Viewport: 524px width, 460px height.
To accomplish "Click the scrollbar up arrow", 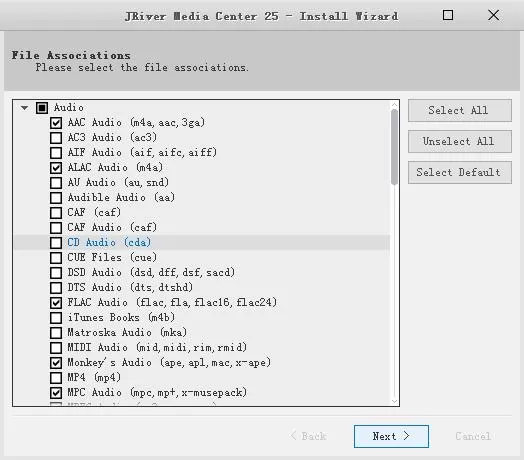I will (x=394, y=105).
